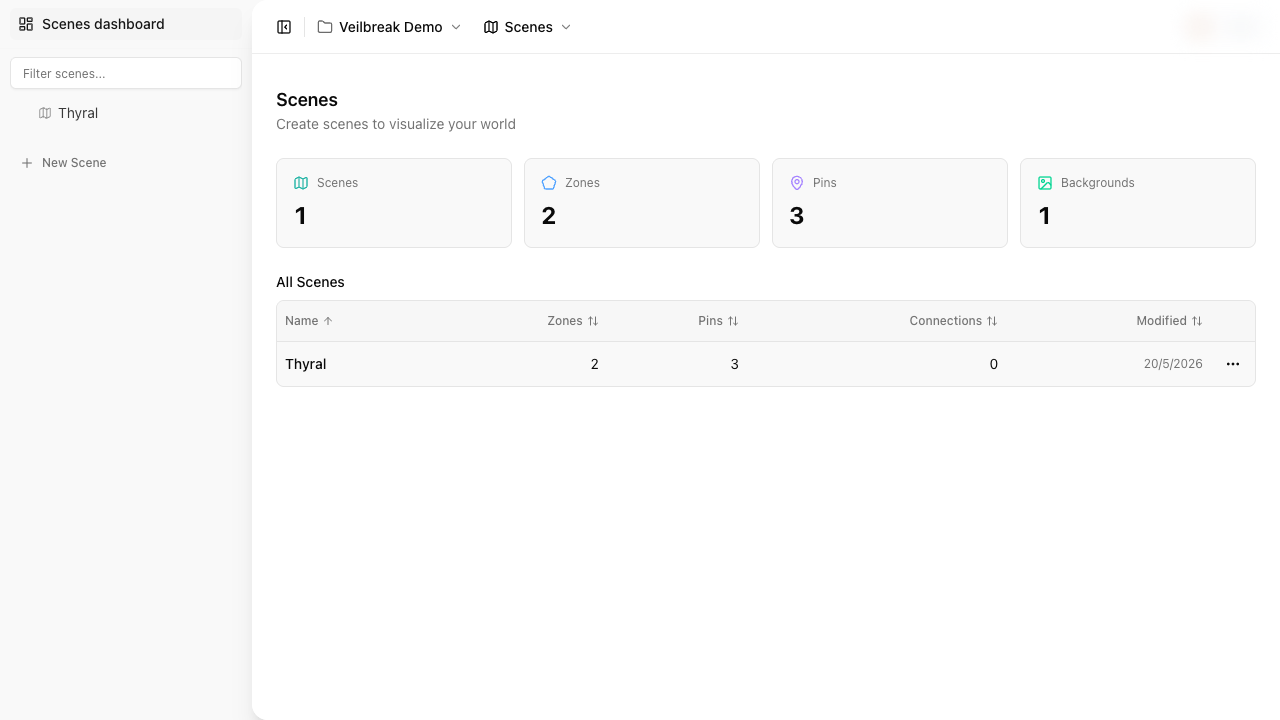Open the Veilbreak Demo project dropdown

(x=390, y=27)
